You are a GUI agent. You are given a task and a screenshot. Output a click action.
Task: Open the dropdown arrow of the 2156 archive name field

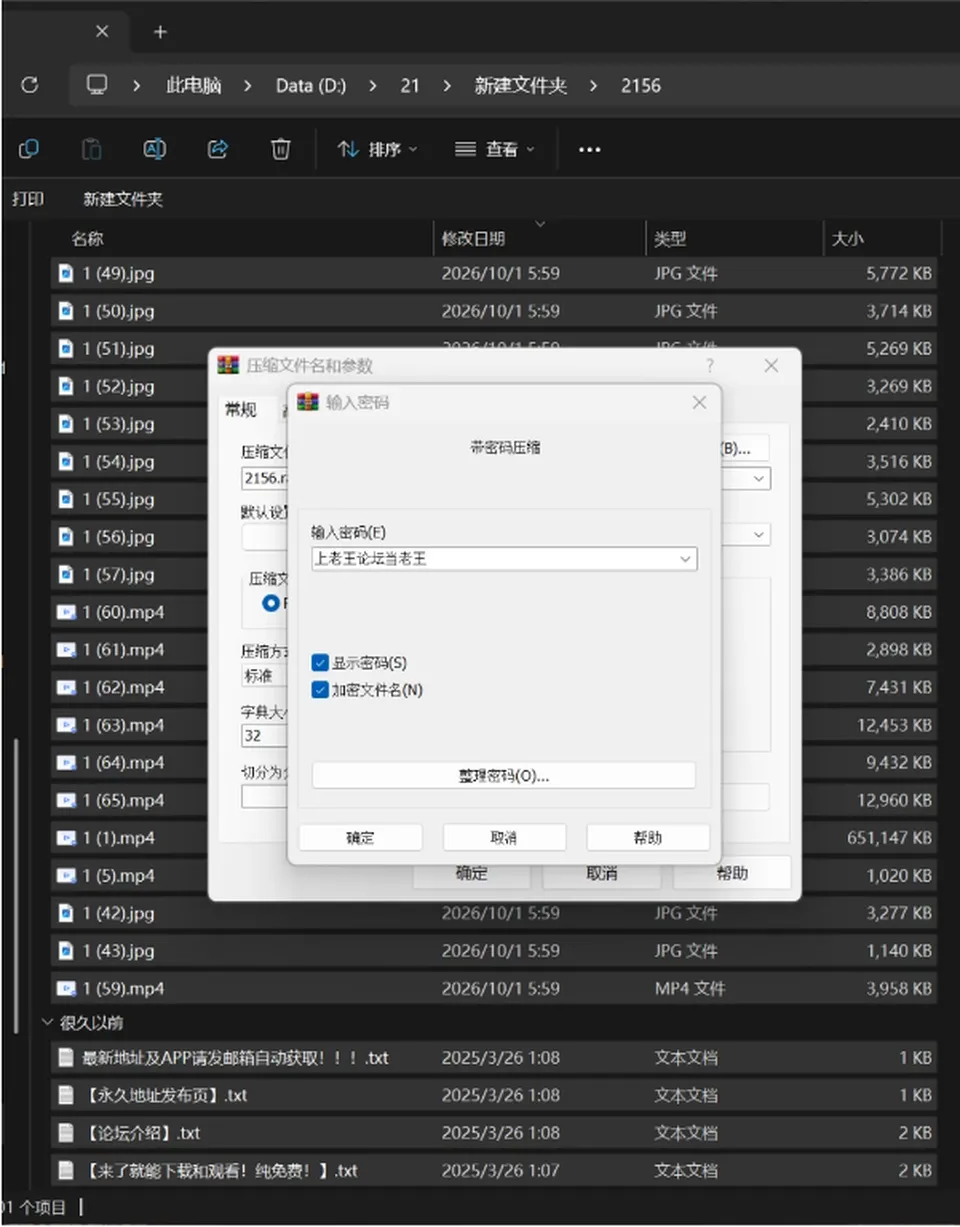tap(761, 479)
